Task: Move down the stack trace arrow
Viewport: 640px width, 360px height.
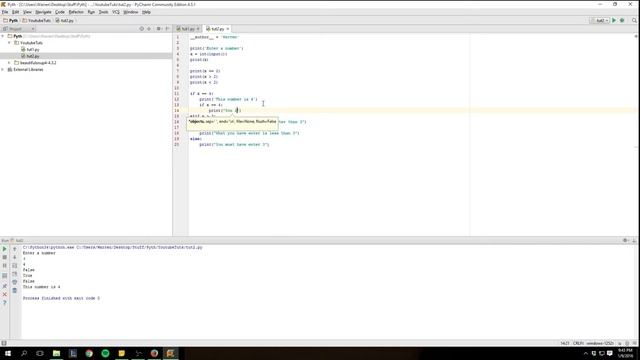Action: coord(15,258)
